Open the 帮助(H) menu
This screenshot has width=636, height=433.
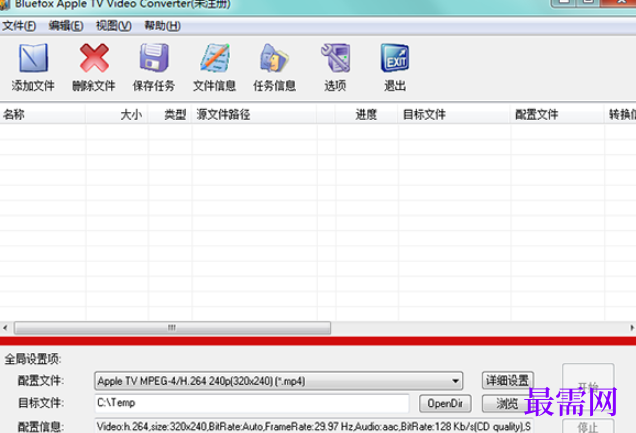point(162,26)
